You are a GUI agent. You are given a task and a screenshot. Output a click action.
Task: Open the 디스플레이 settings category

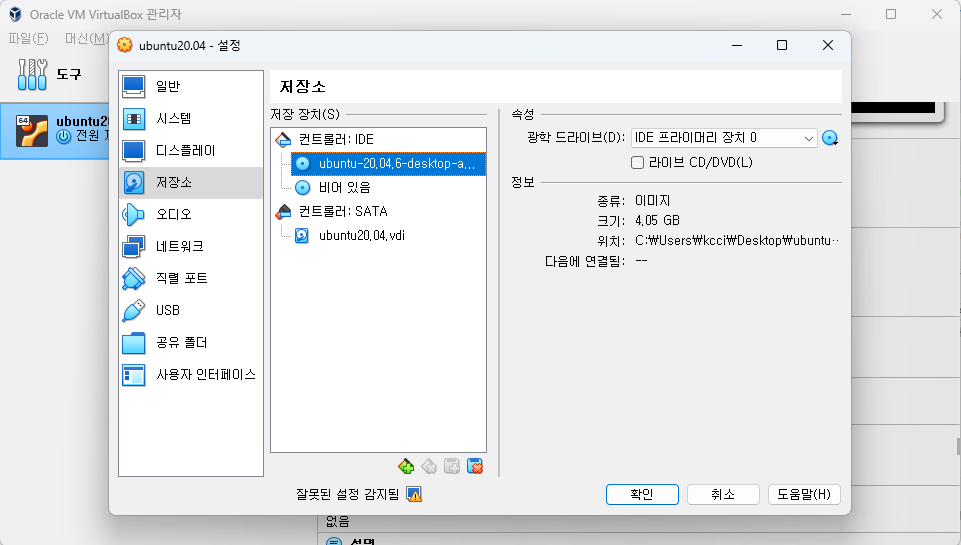coord(191,150)
